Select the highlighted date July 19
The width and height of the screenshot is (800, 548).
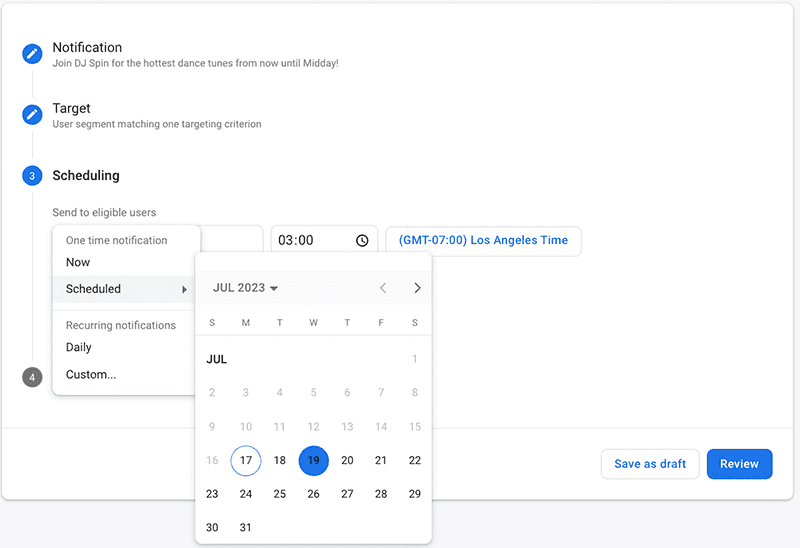(x=314, y=461)
